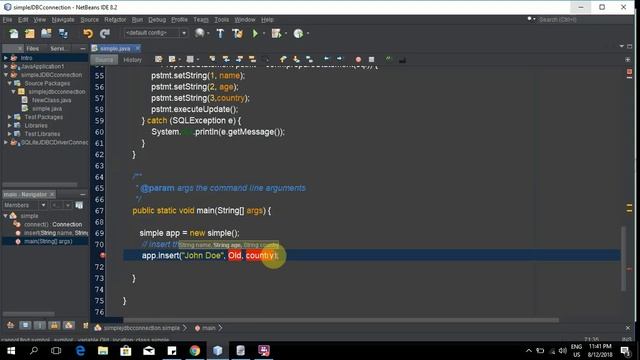Close the Navigator panel tab
640x360 pixels.
(52, 194)
